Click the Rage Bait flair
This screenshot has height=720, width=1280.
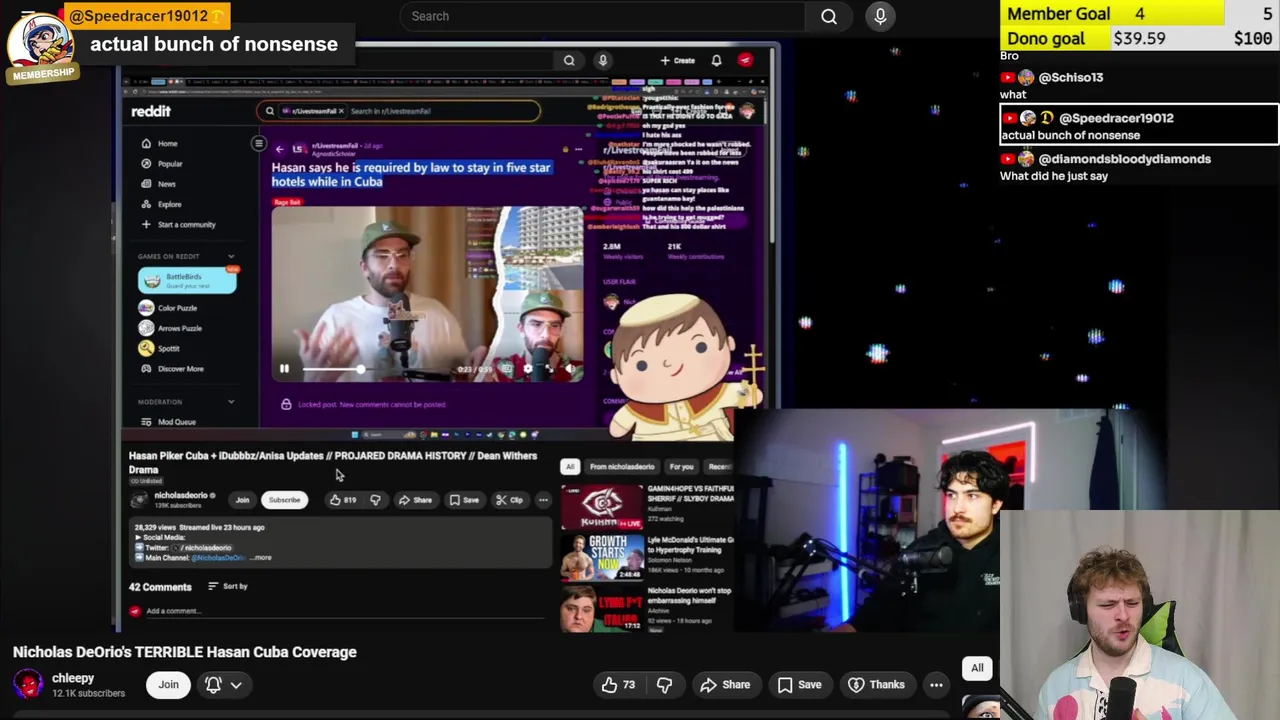(x=287, y=202)
